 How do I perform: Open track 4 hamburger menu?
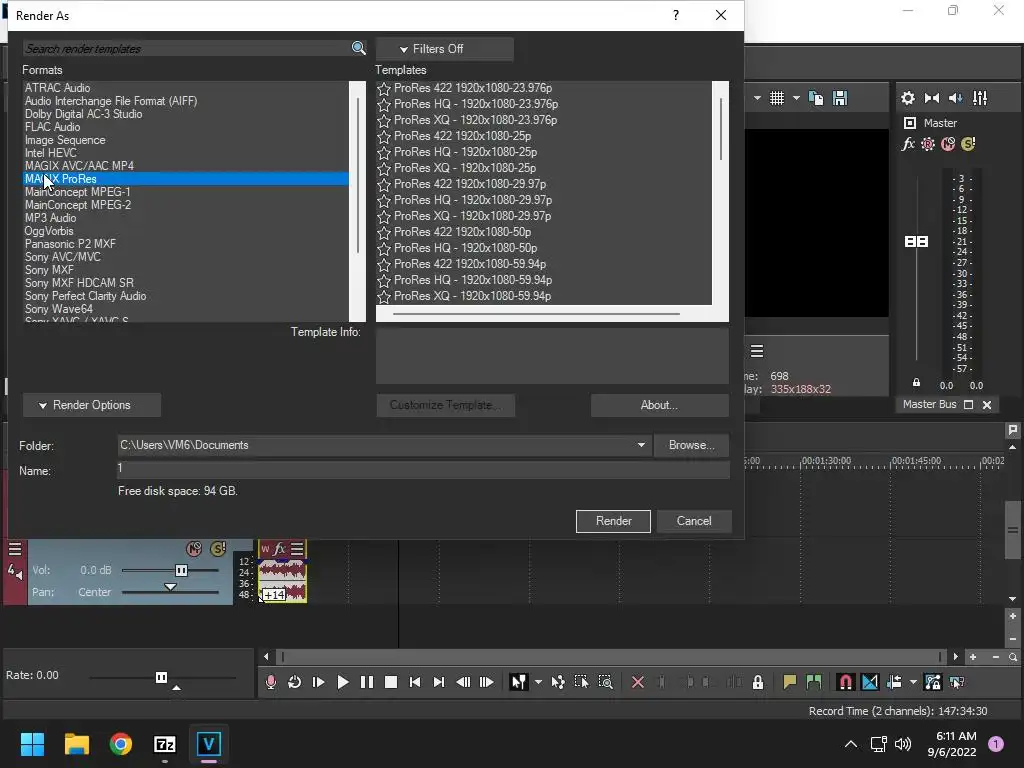coord(15,549)
